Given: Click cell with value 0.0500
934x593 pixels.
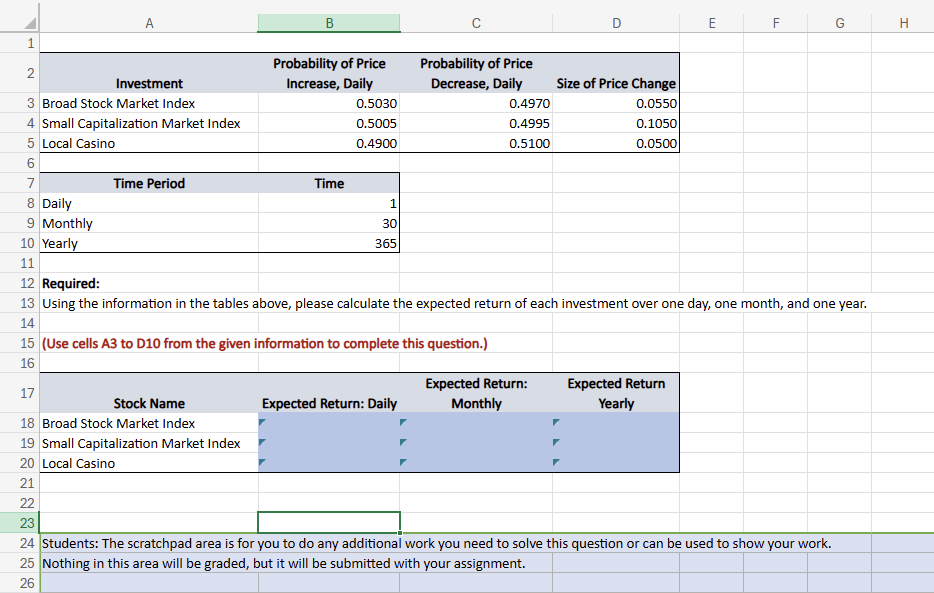Looking at the screenshot, I should coord(616,143).
